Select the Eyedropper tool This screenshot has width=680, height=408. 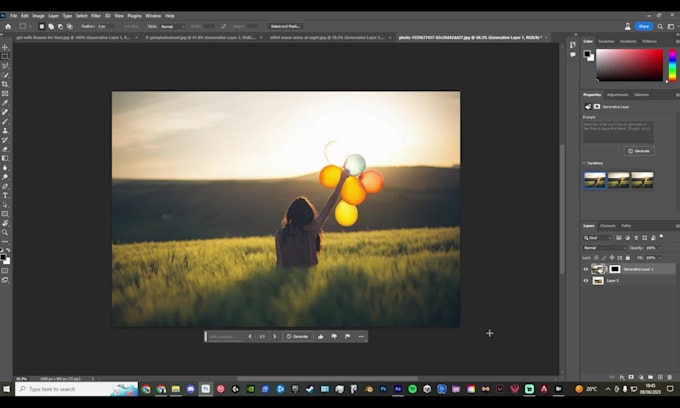point(5,103)
